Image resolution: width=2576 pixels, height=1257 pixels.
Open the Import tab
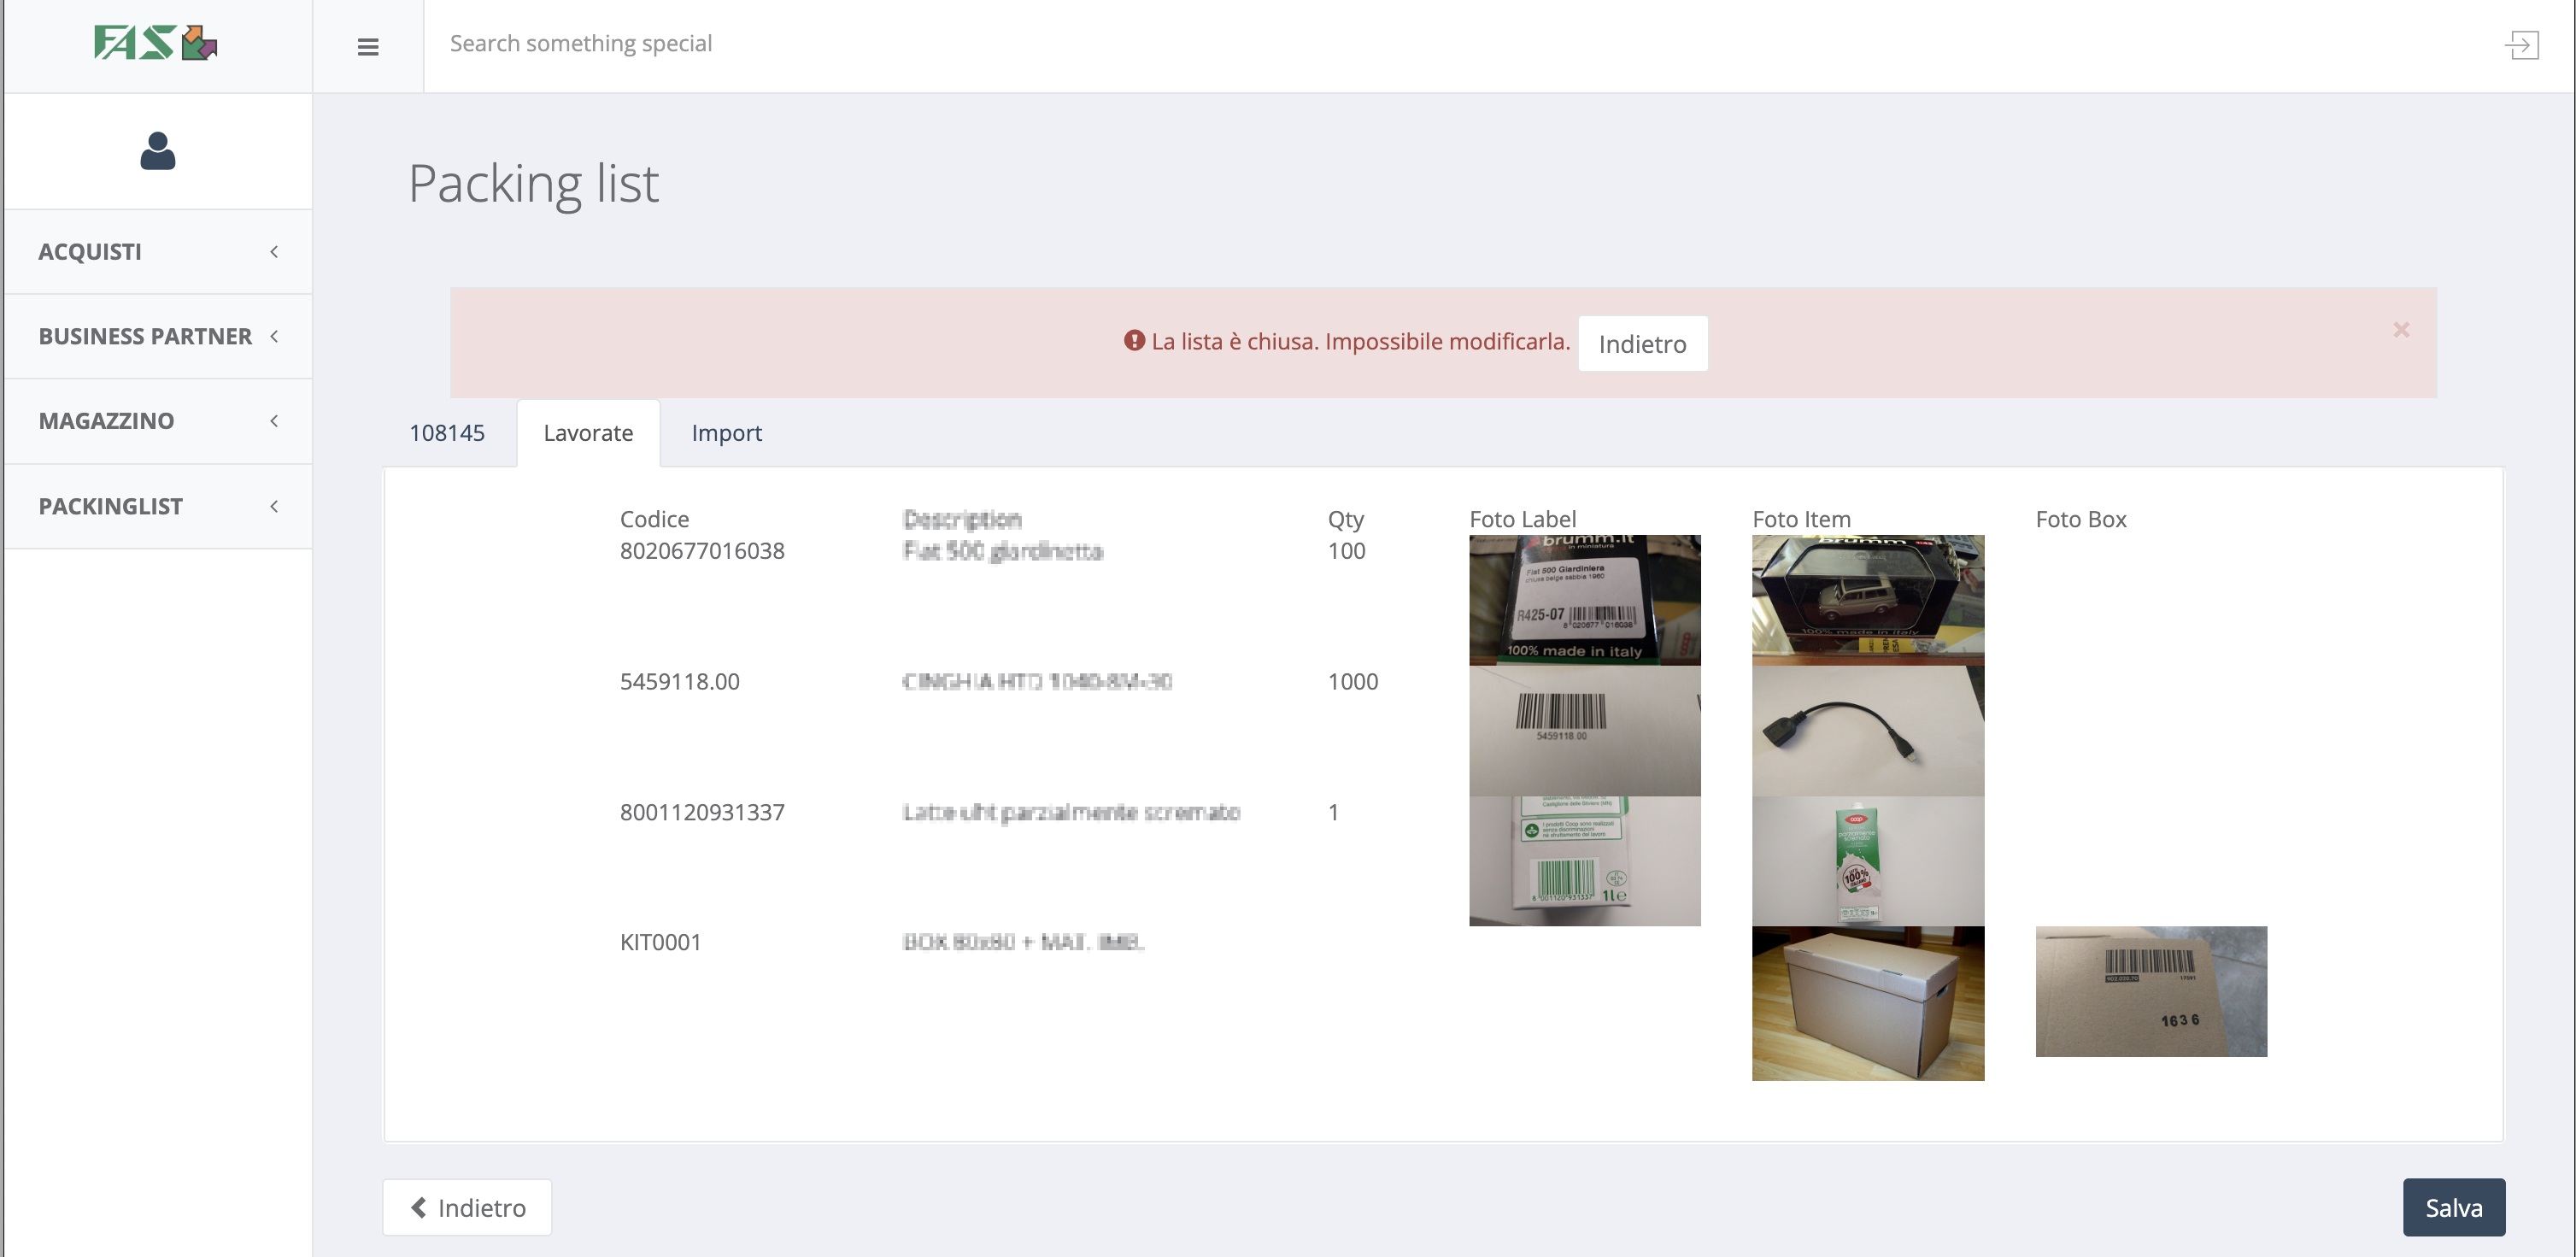click(726, 433)
